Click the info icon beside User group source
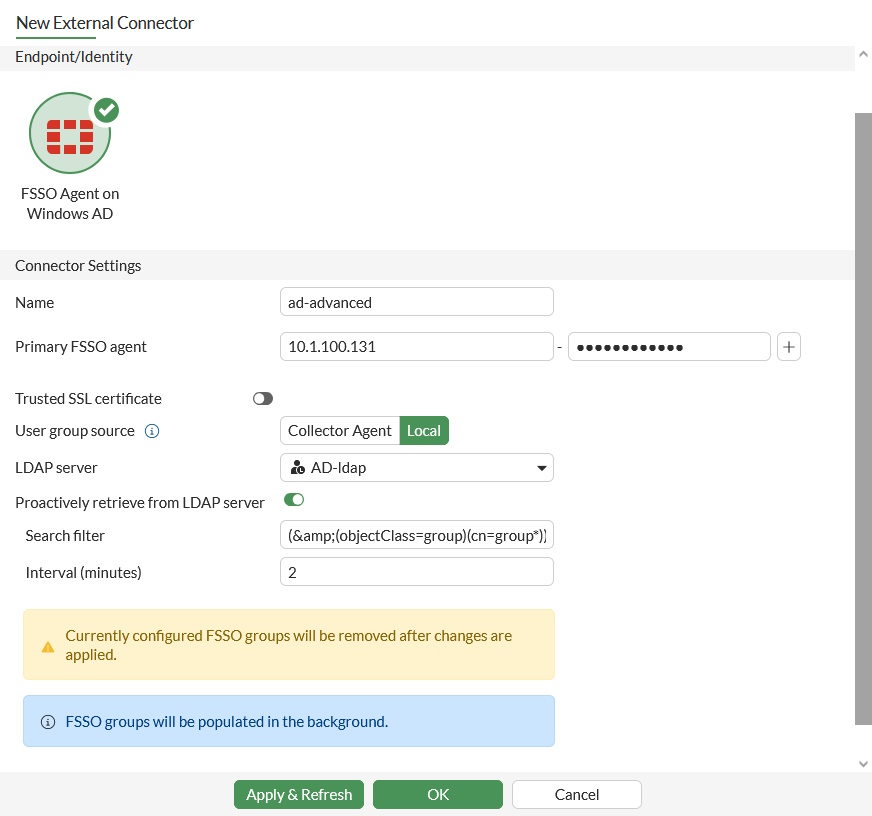The image size is (872, 816). (x=151, y=431)
